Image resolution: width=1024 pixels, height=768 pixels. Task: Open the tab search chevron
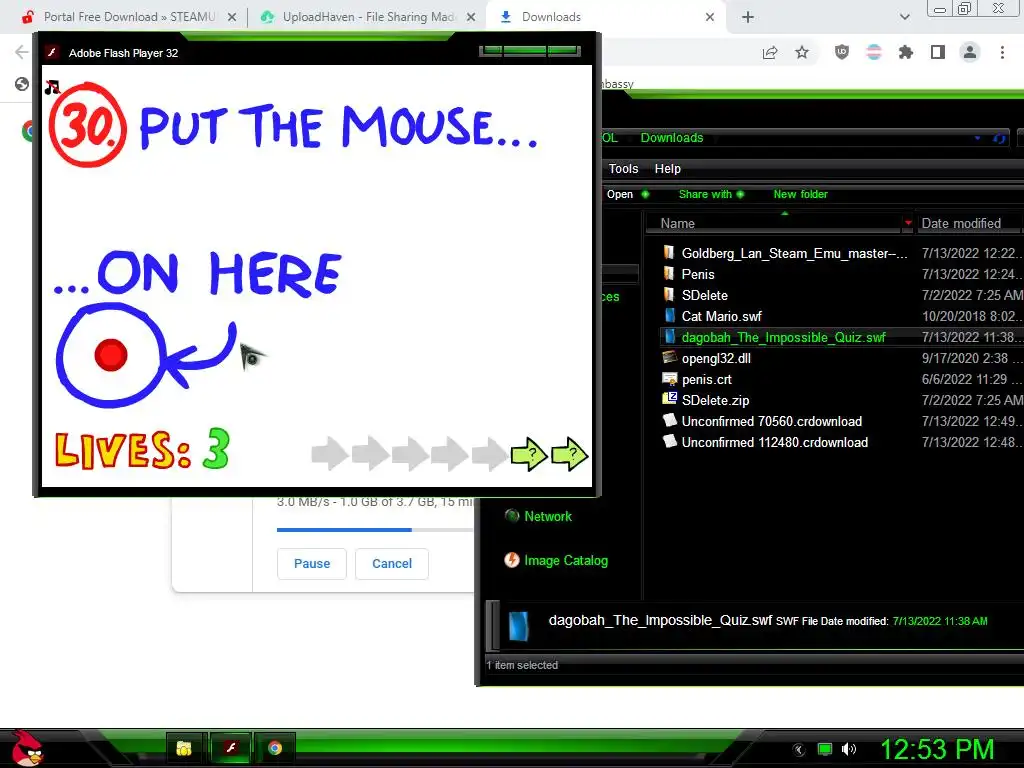(904, 18)
